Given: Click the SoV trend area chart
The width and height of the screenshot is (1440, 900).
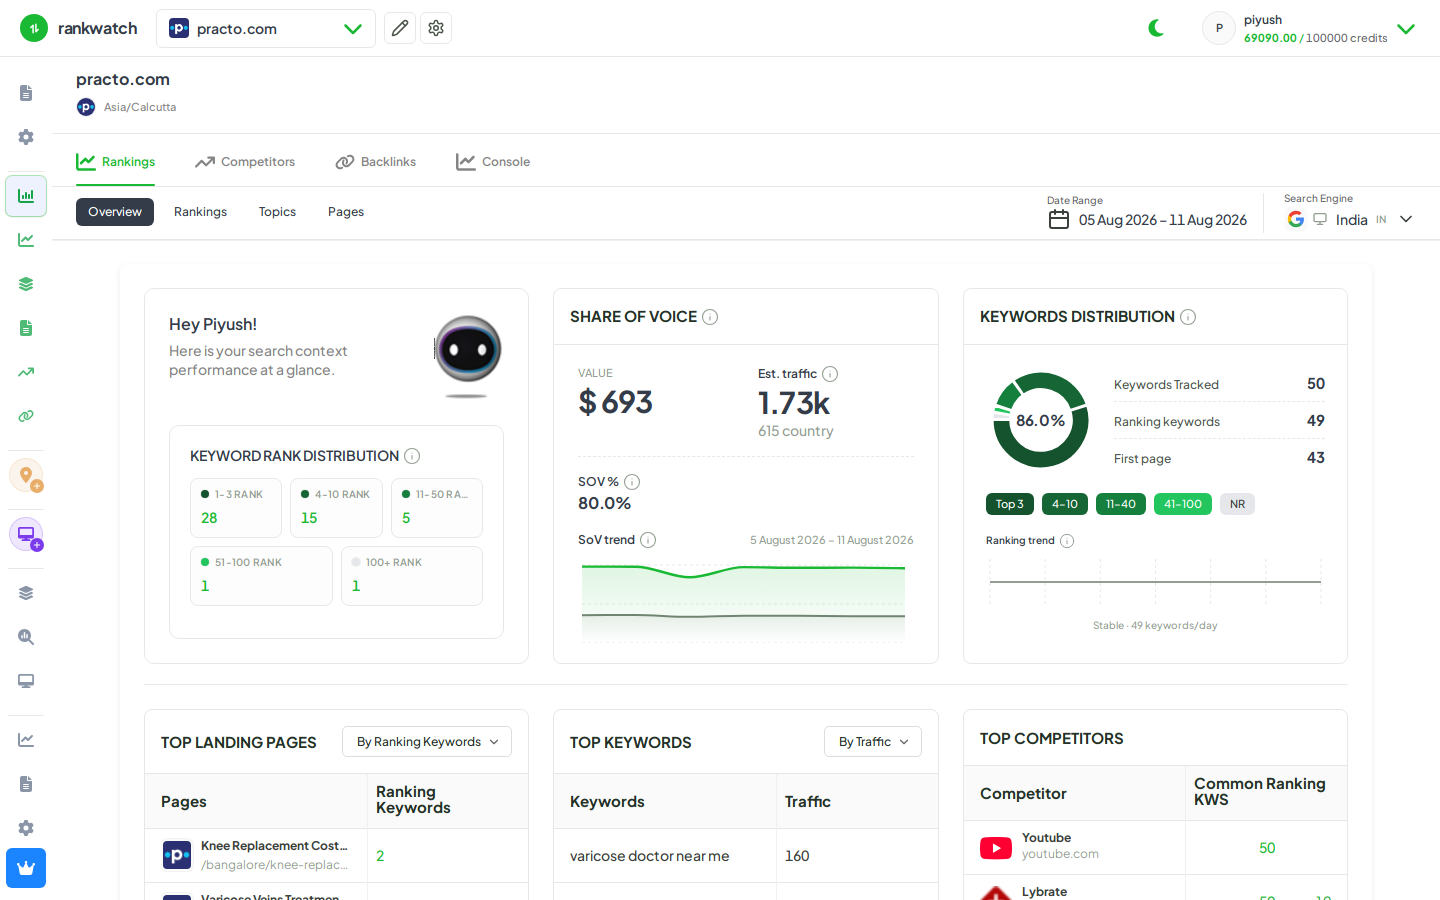Looking at the screenshot, I should pos(744,602).
